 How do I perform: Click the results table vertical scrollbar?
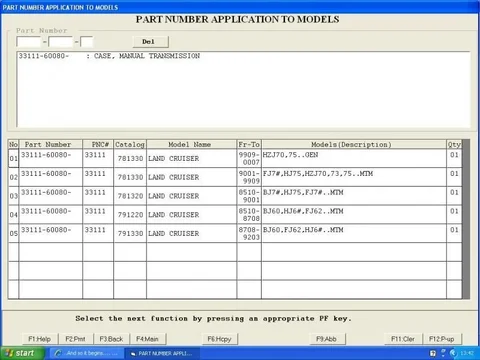point(466,219)
